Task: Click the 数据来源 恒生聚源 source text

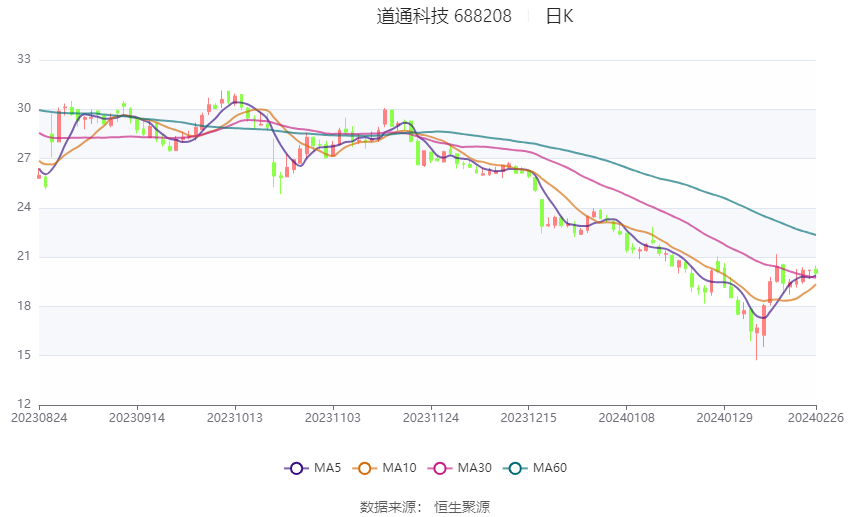Action: pyautogui.click(x=425, y=507)
